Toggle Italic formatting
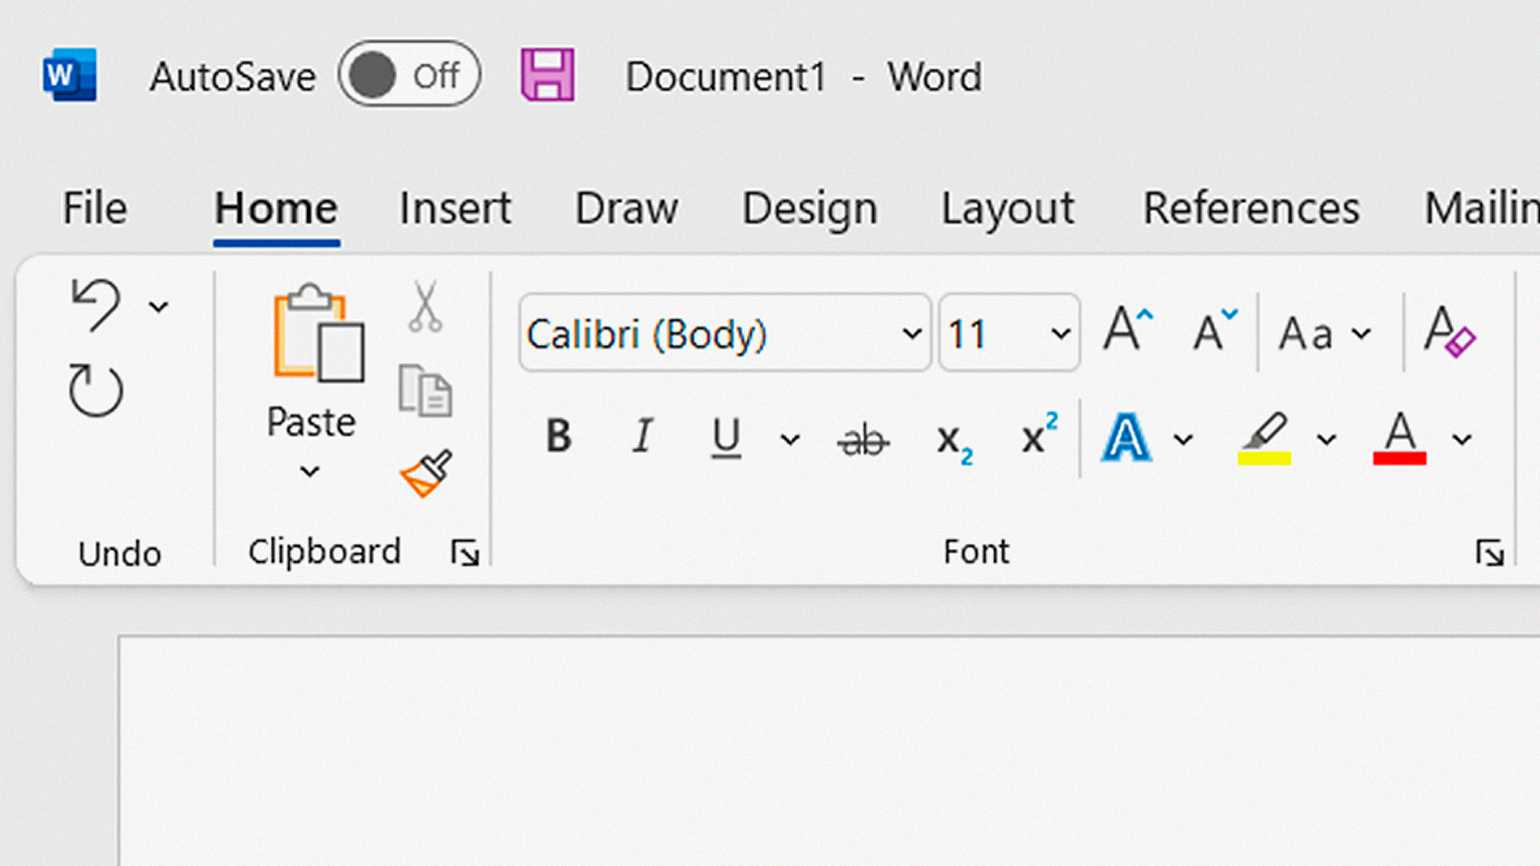This screenshot has height=866, width=1540. (x=642, y=437)
